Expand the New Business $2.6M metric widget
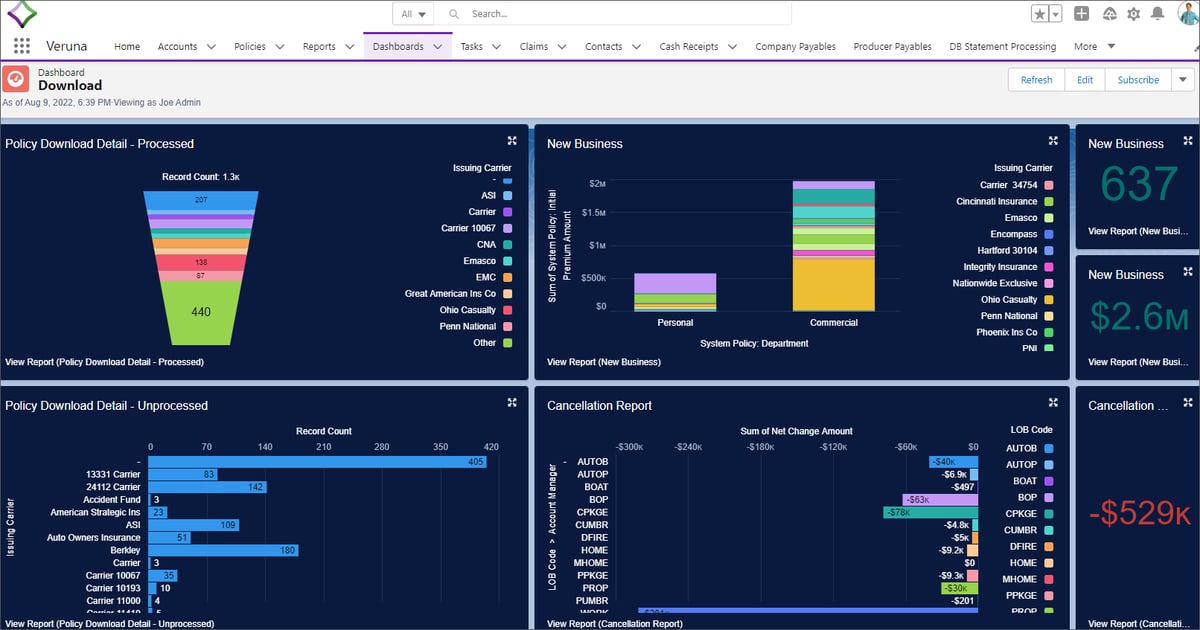1200x630 pixels. (1188, 272)
